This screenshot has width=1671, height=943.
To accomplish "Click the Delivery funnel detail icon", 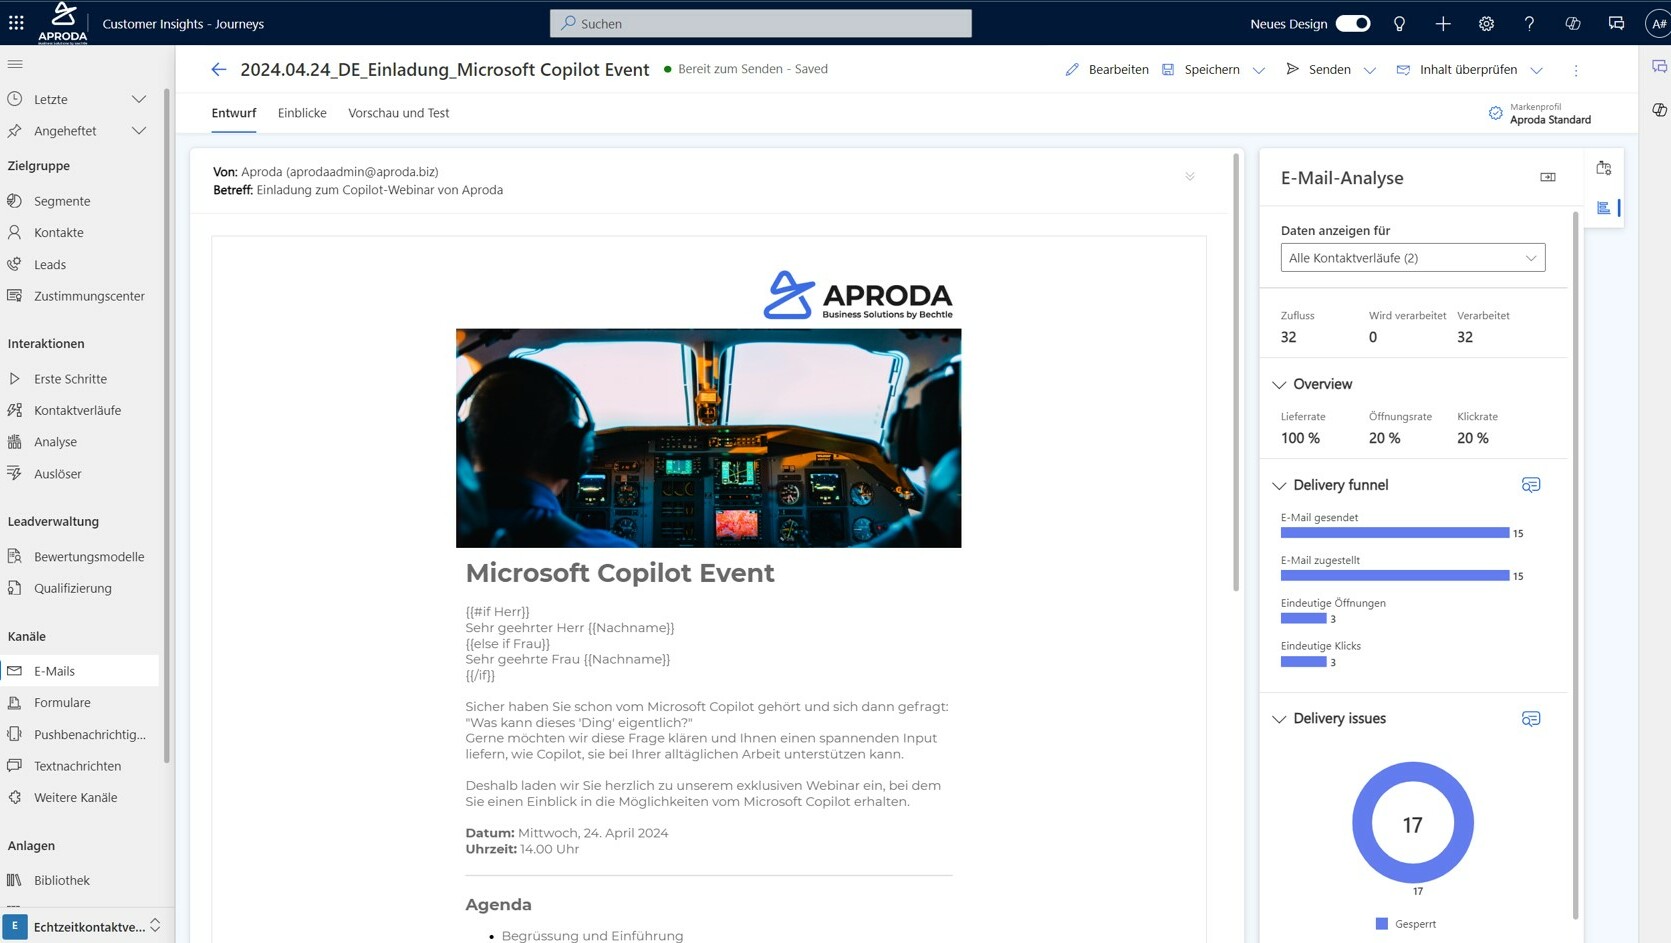I will point(1531,485).
